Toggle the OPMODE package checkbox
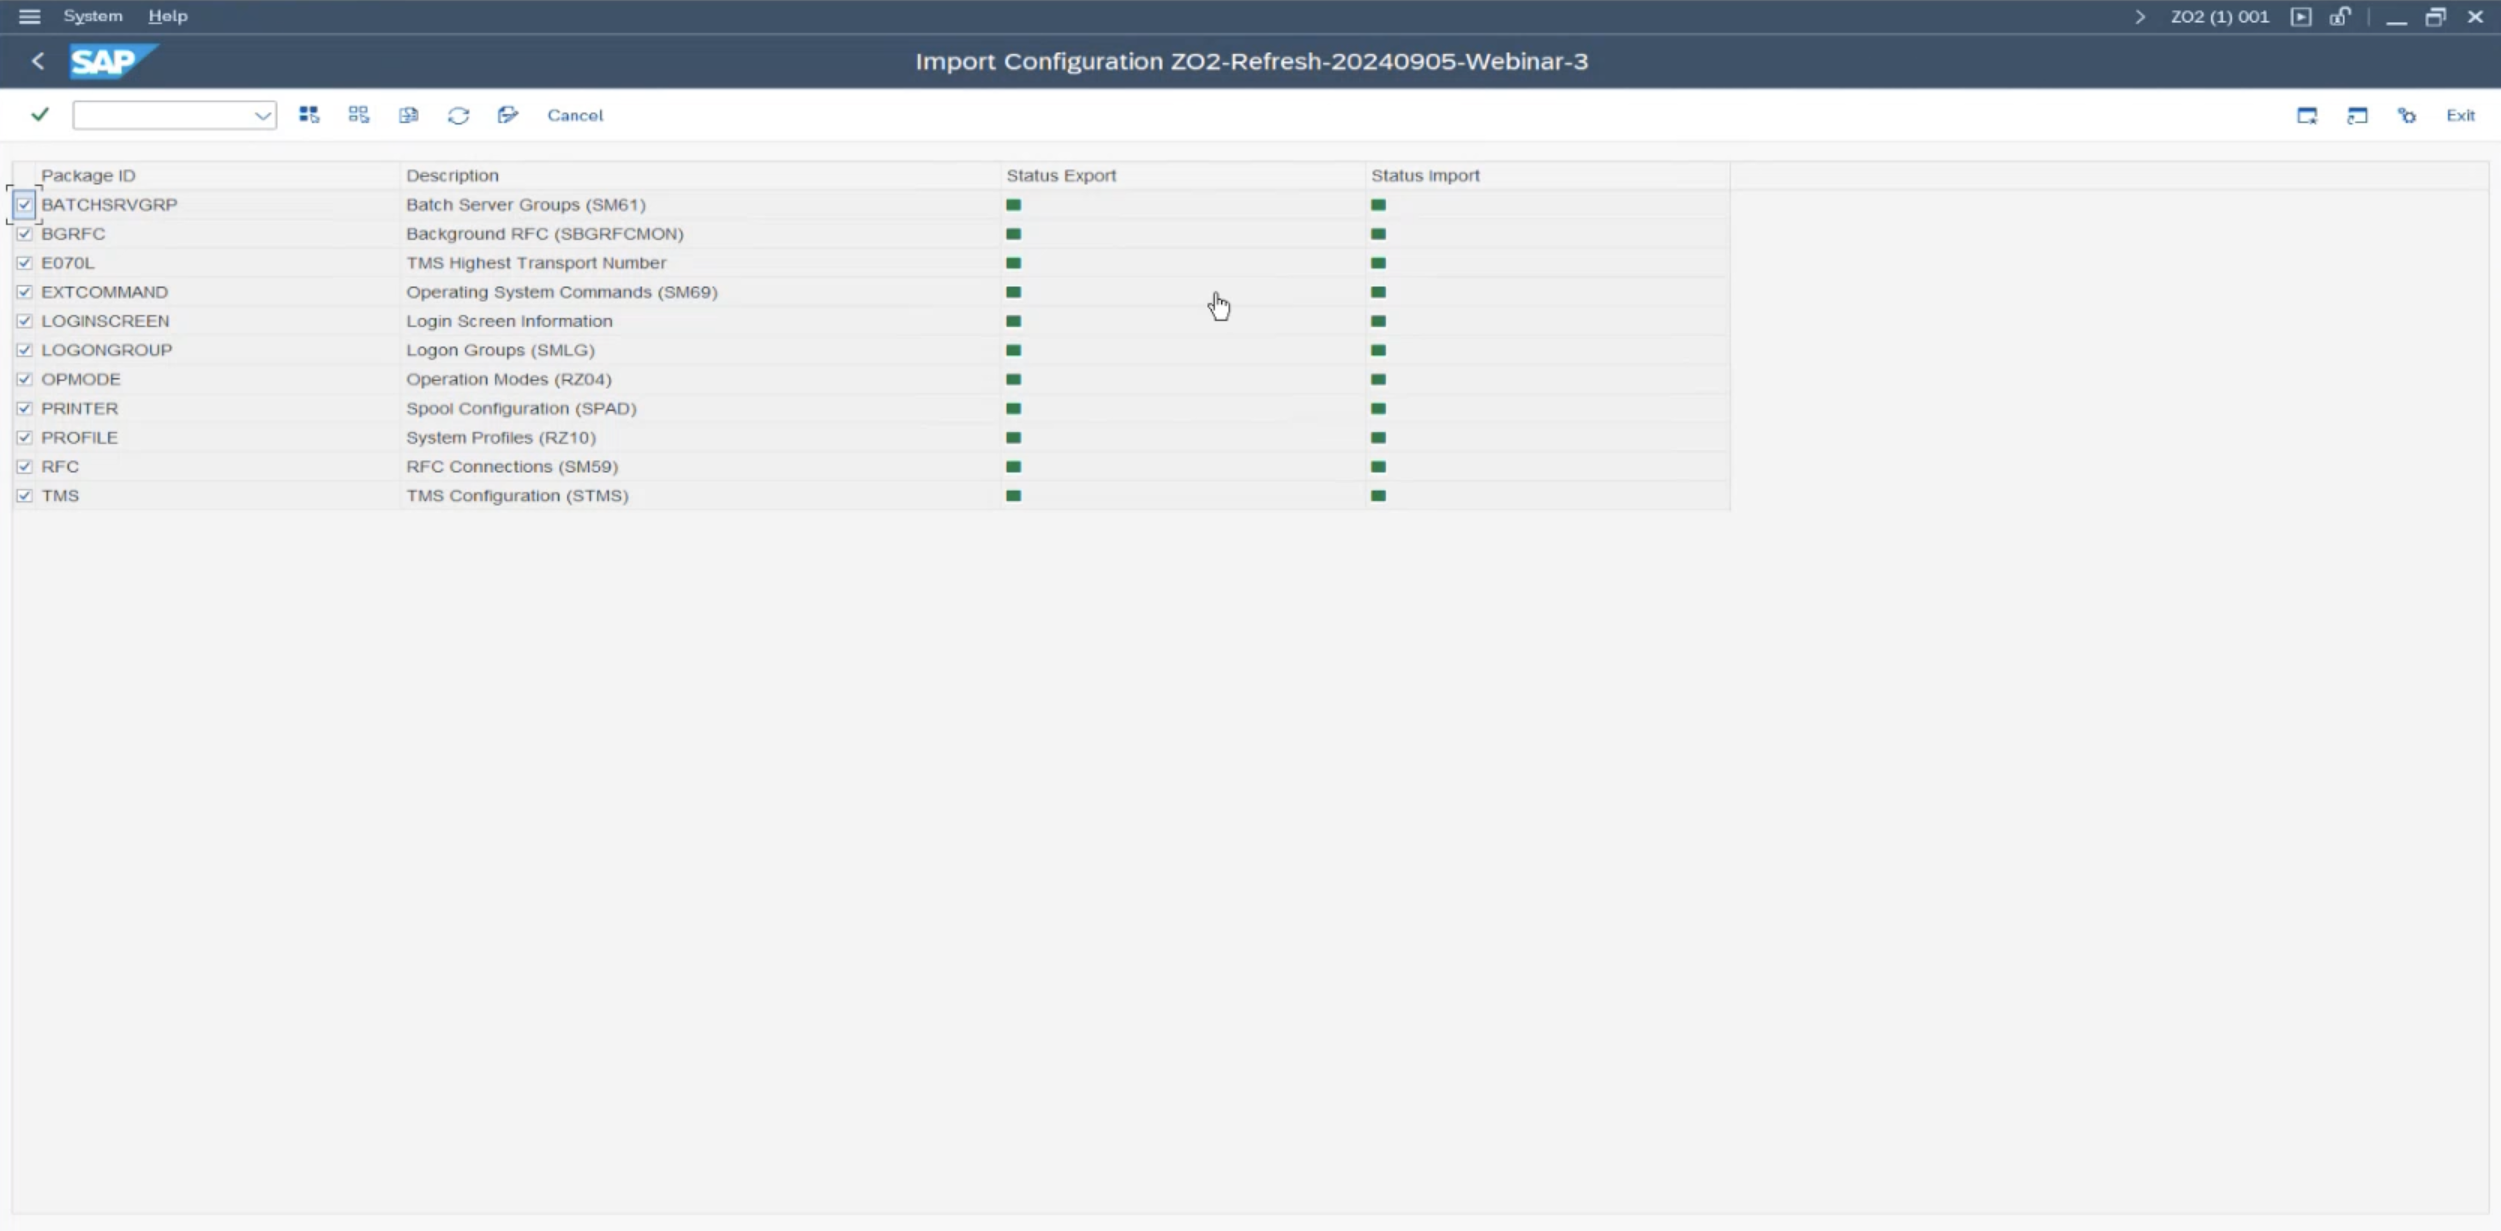This screenshot has height=1231, width=2501. 24,379
